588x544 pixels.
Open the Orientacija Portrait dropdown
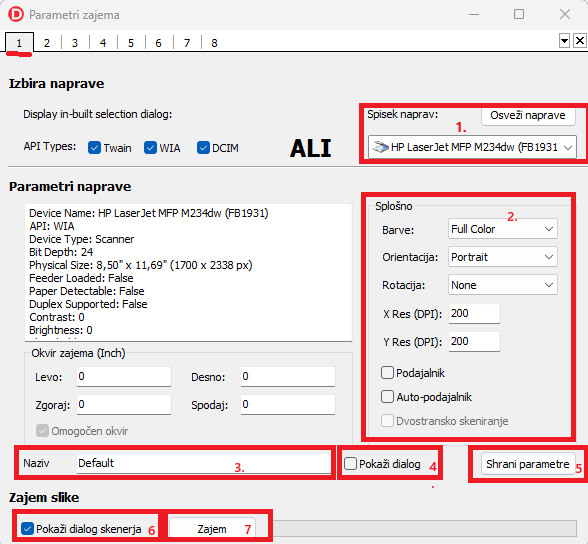pyautogui.click(x=503, y=257)
